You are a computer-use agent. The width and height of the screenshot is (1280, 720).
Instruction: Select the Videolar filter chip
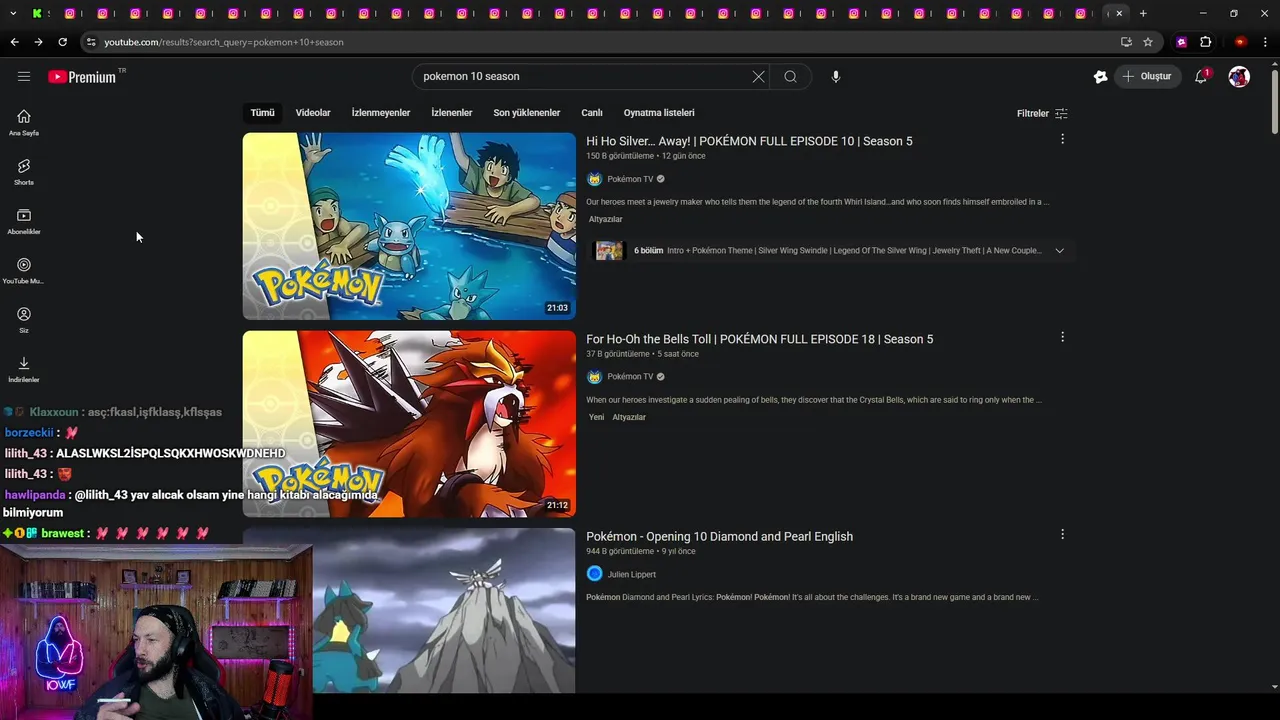pos(313,113)
